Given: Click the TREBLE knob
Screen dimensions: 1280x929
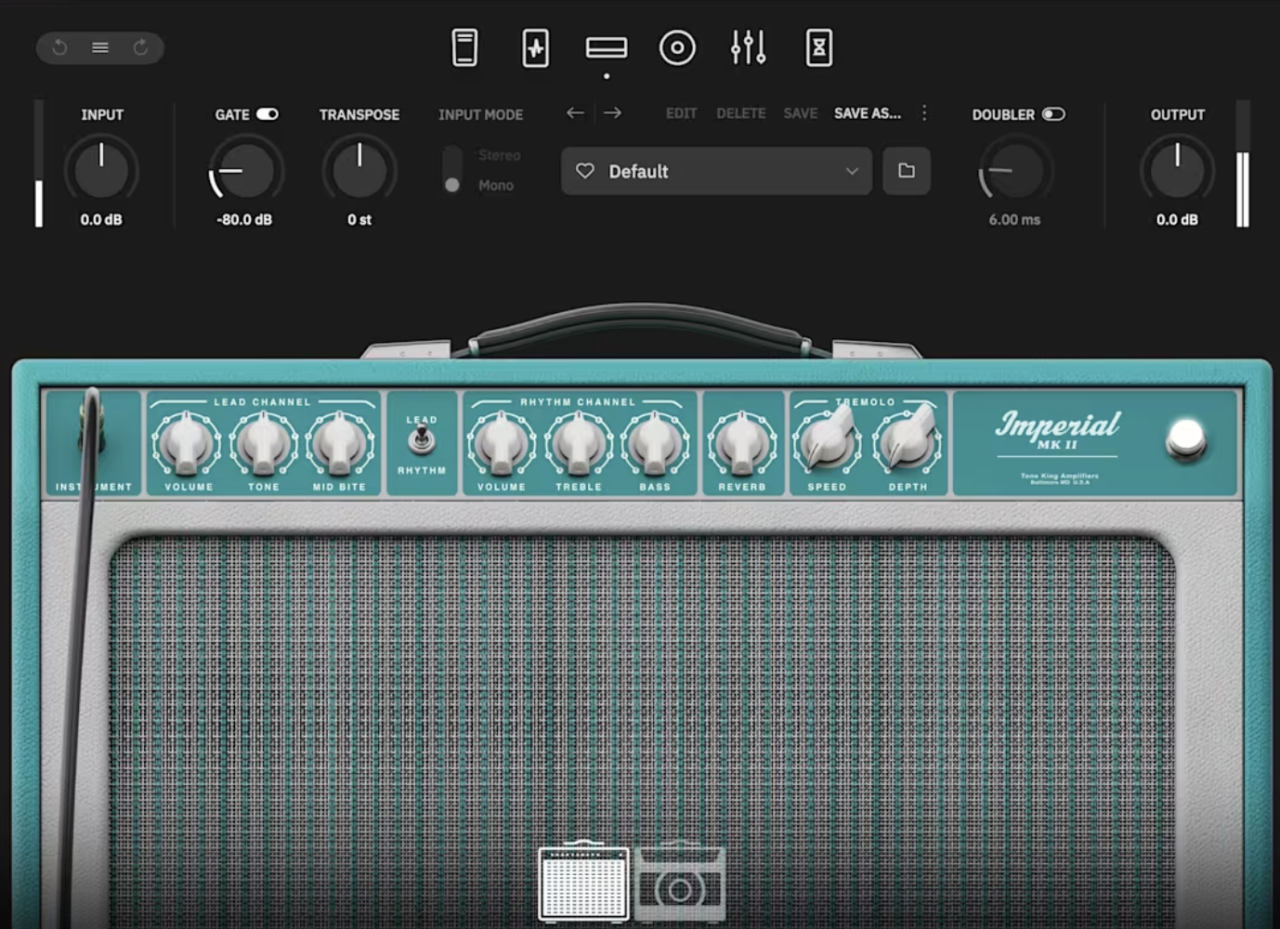Looking at the screenshot, I should pos(579,444).
